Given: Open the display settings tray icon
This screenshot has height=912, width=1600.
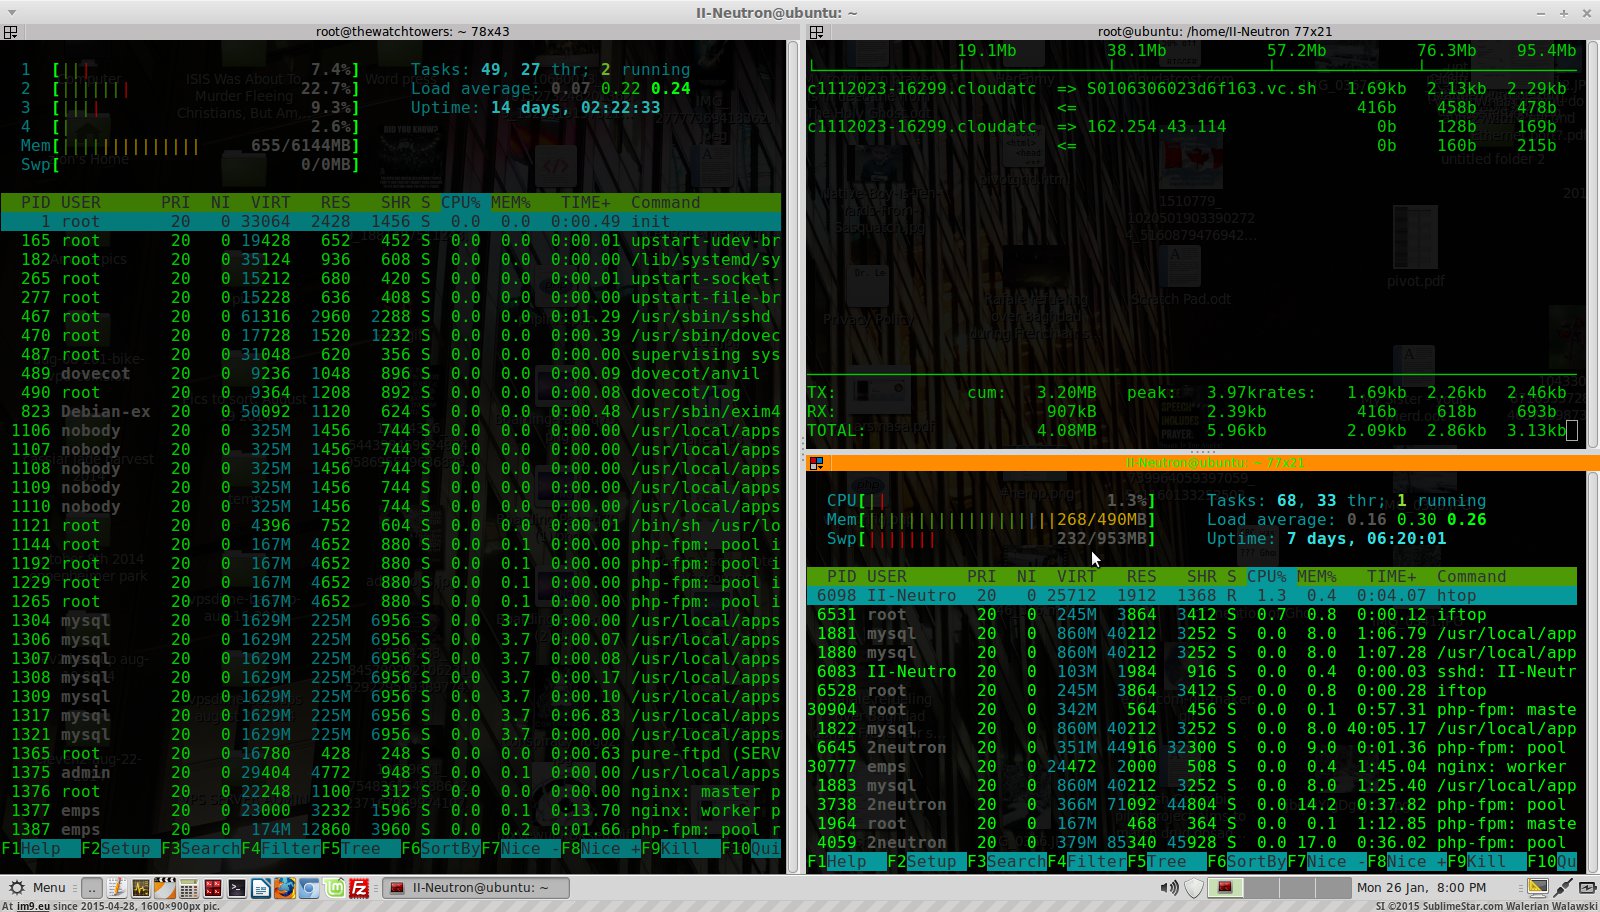Looking at the screenshot, I should pos(1538,888).
